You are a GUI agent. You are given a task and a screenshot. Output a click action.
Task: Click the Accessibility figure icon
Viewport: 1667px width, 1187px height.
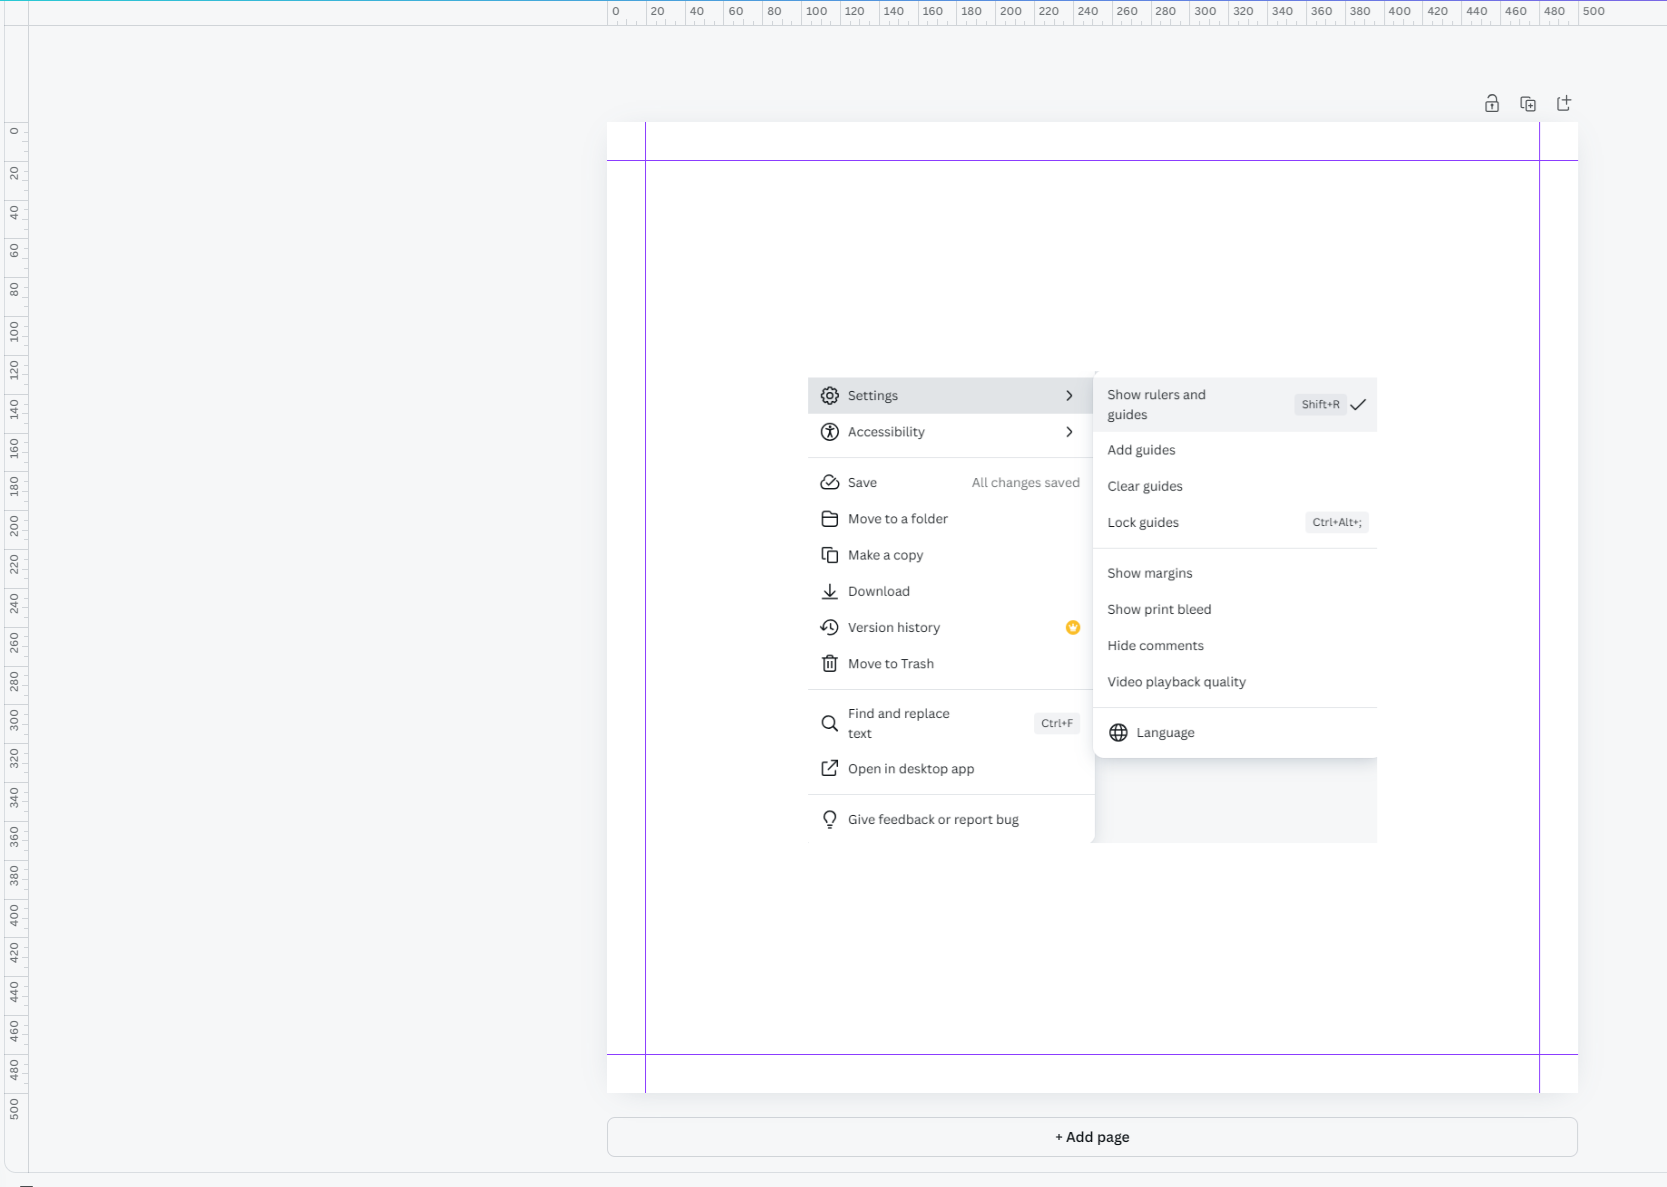point(829,432)
